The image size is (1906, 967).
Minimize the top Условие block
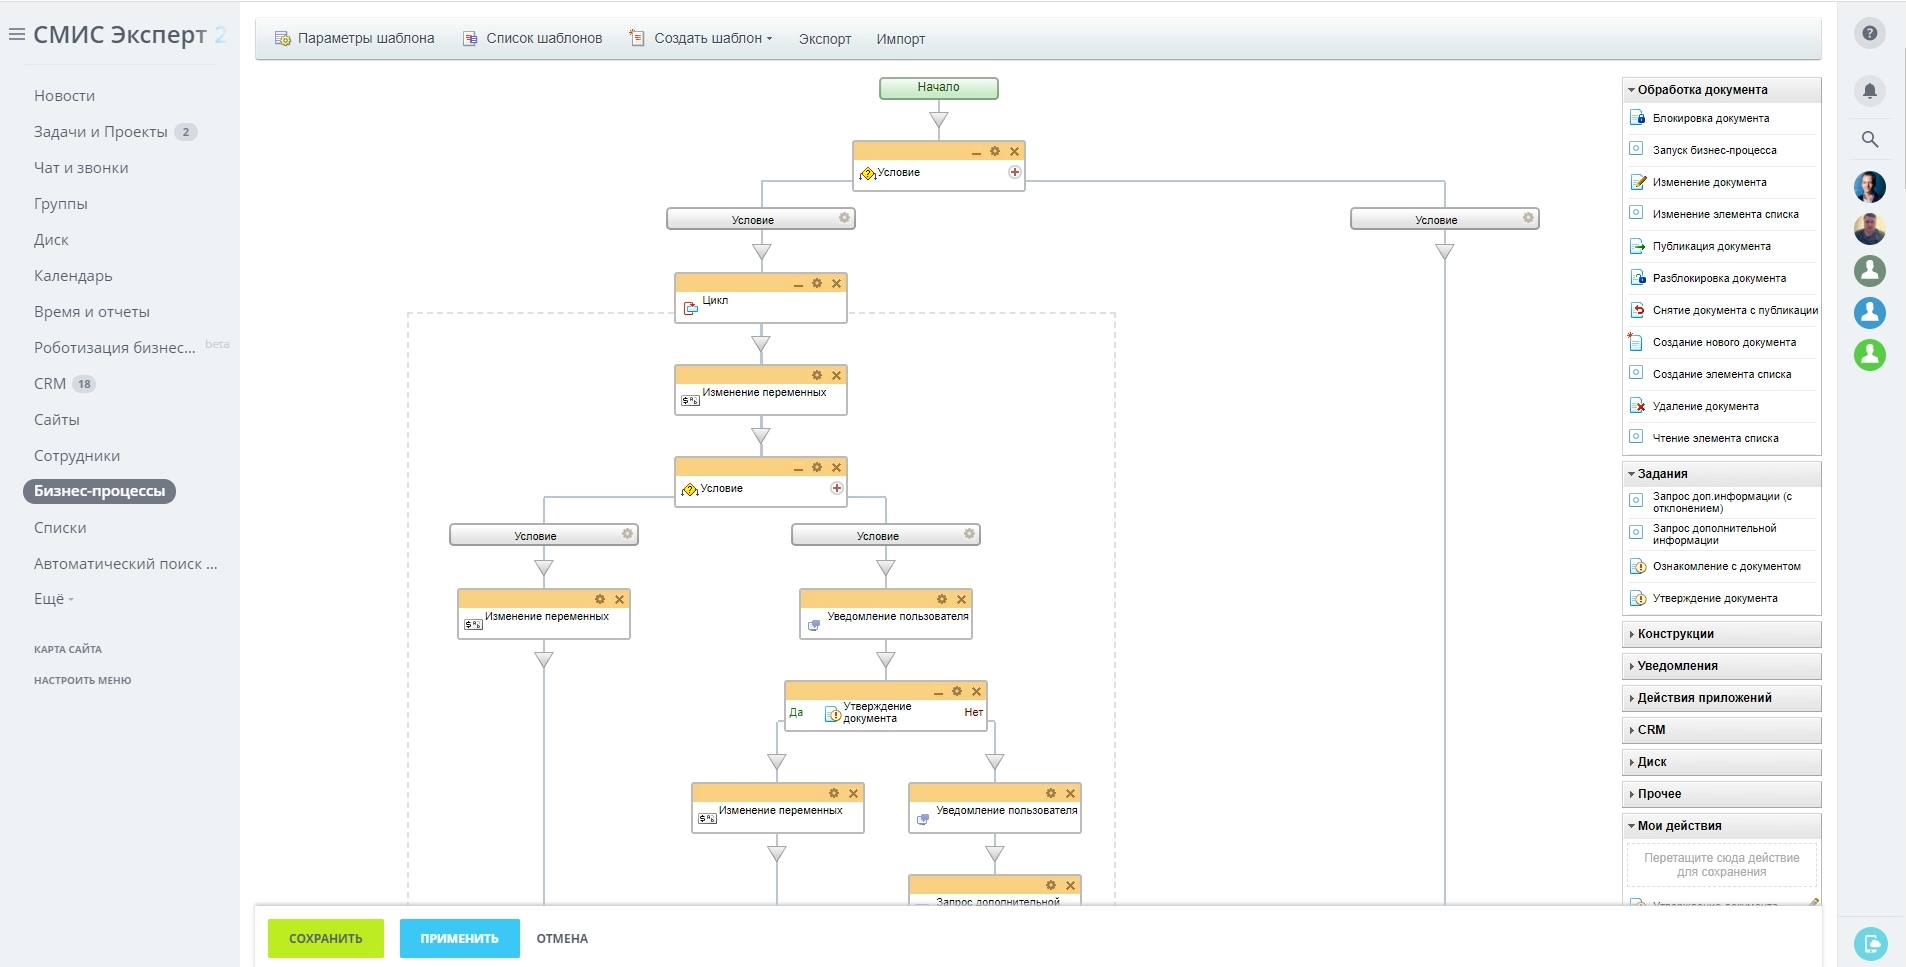976,152
